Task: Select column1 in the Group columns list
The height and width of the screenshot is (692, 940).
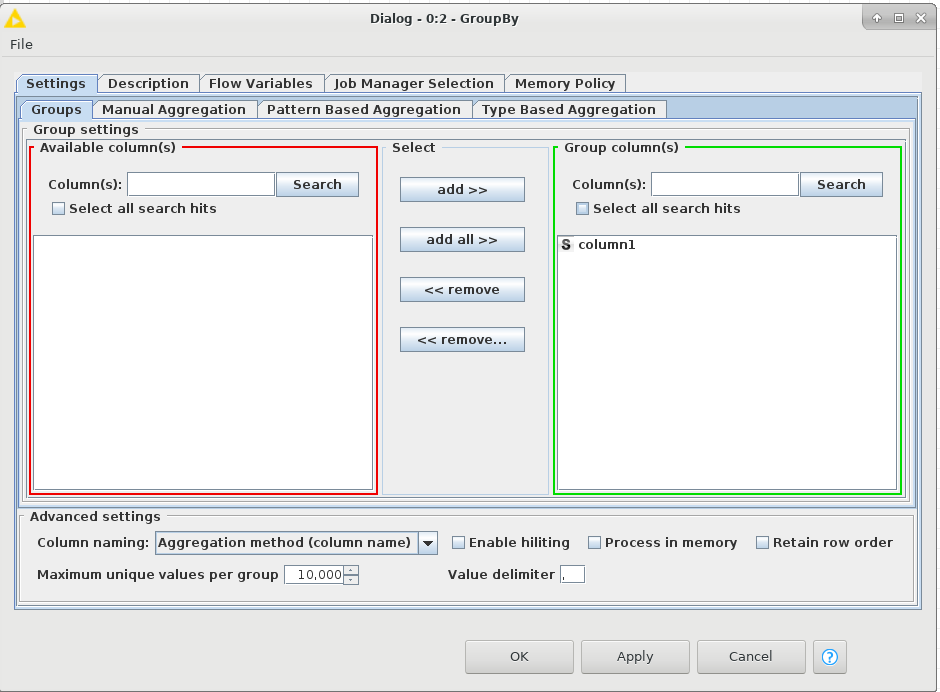Action: tap(604, 244)
